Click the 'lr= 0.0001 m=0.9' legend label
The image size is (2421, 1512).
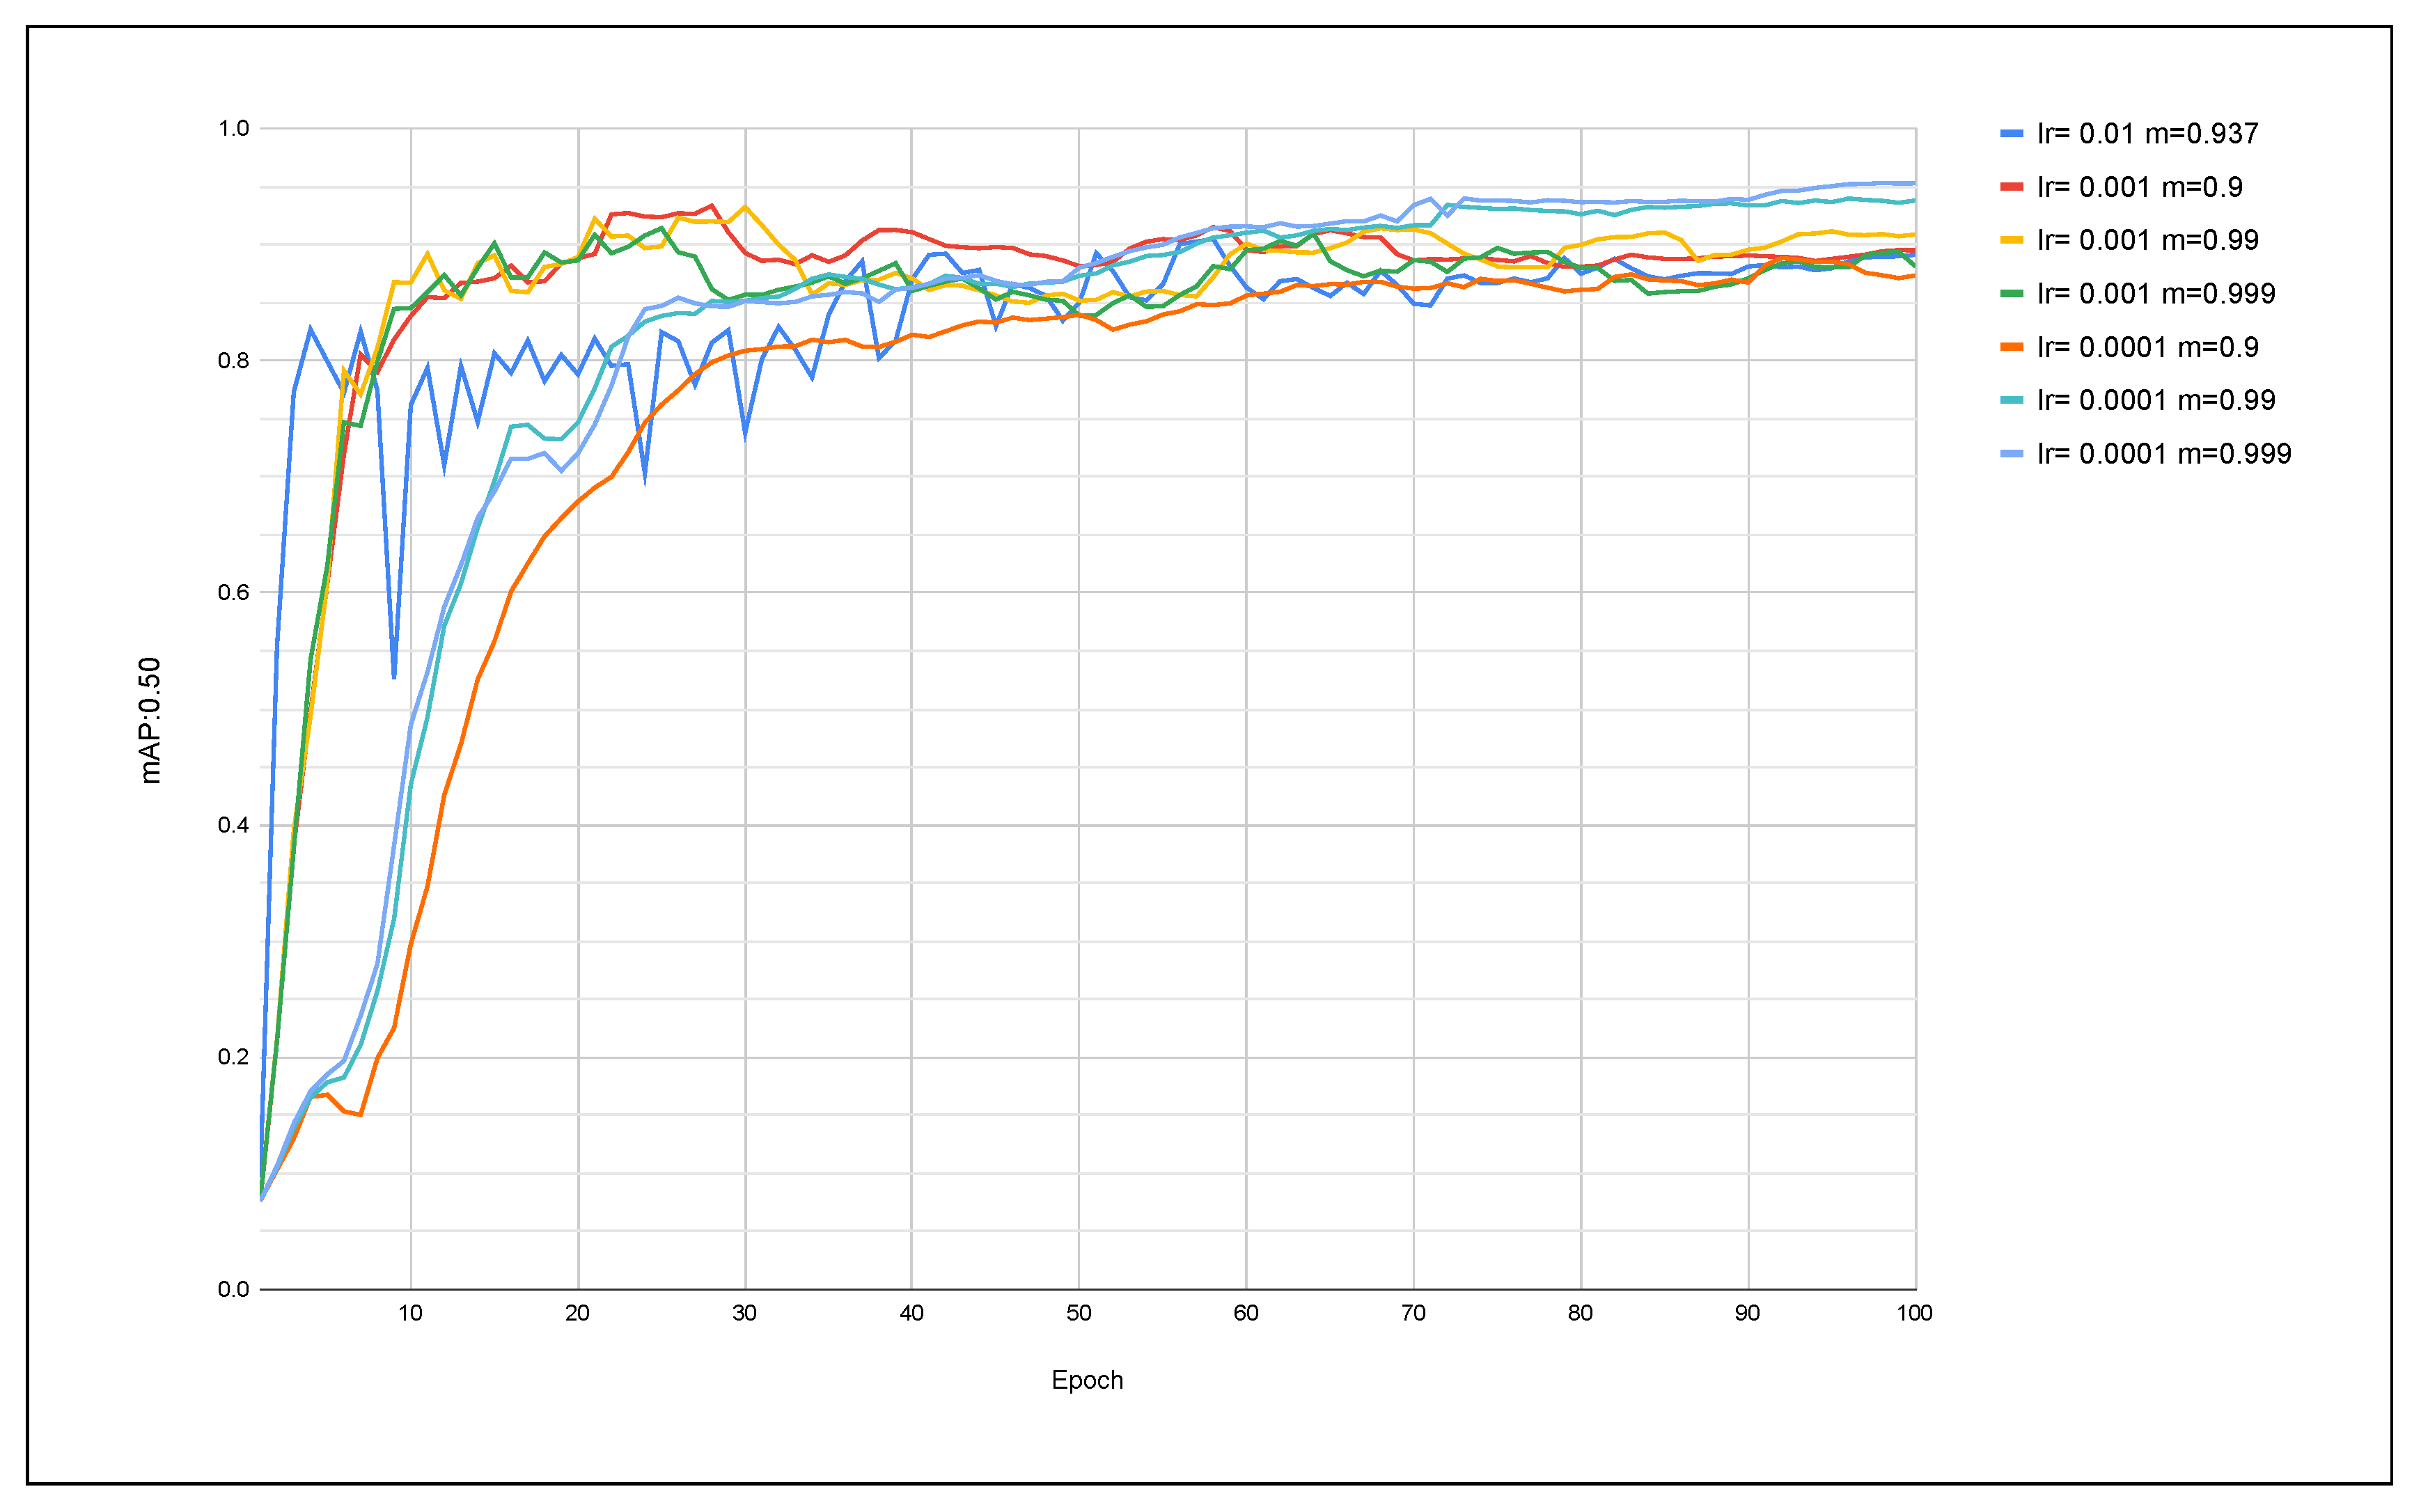tap(2148, 347)
